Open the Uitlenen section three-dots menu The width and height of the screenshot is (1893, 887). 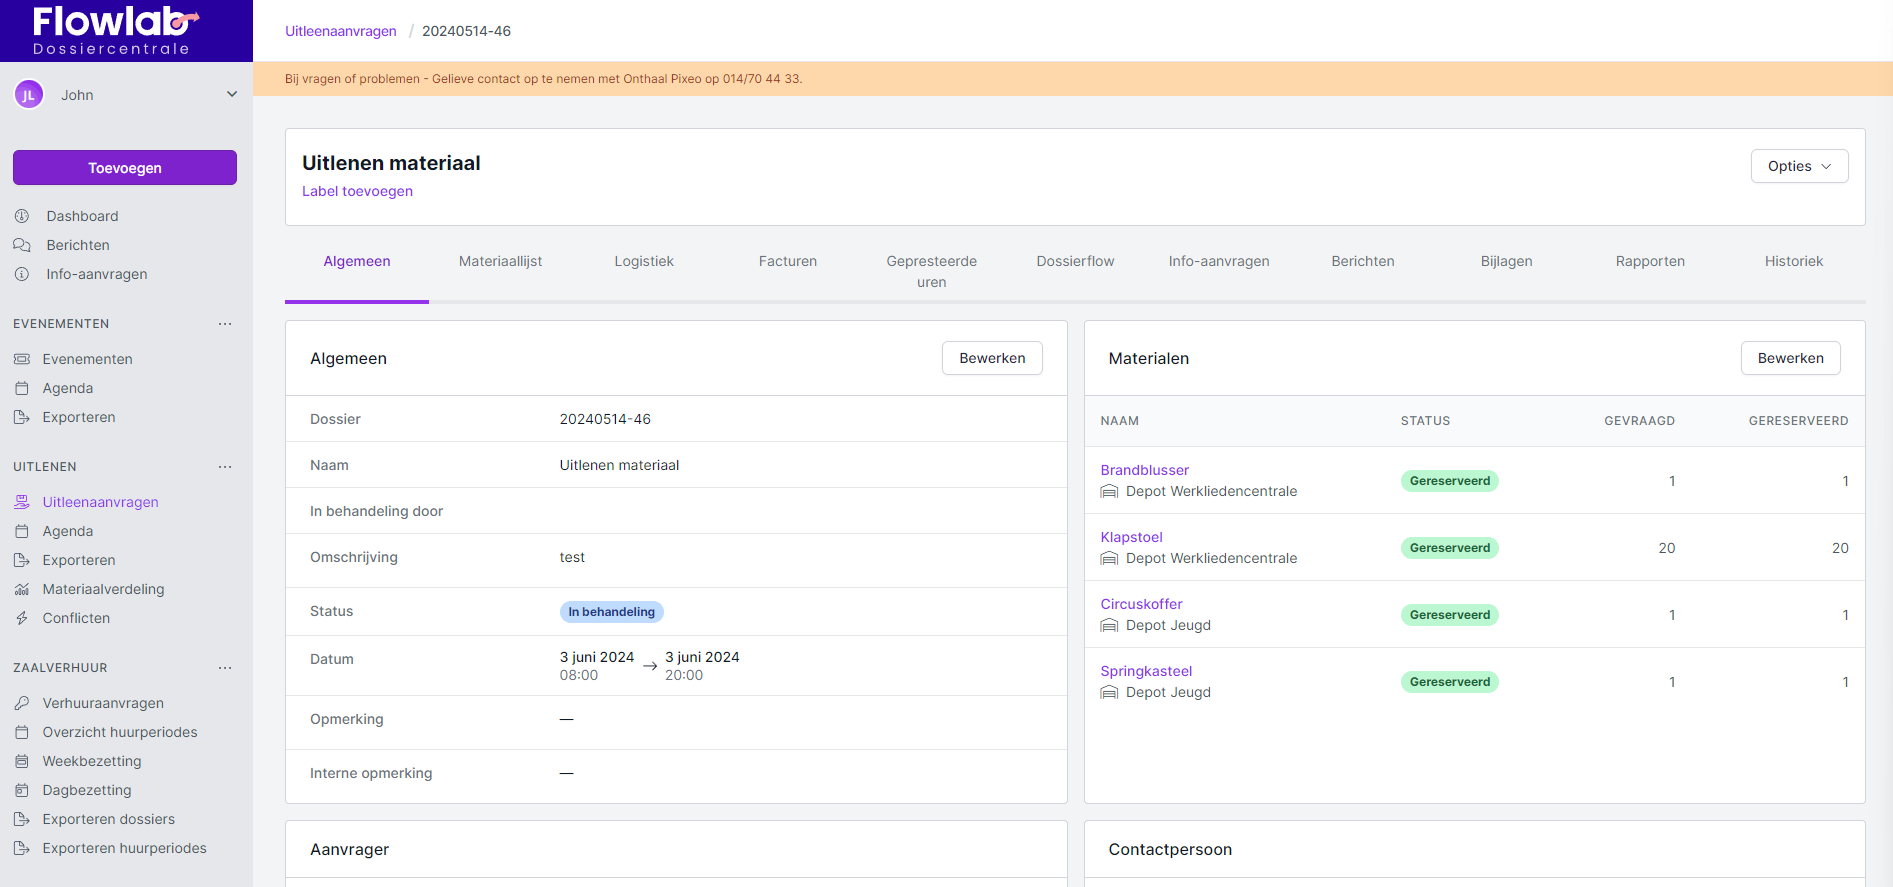point(225,467)
